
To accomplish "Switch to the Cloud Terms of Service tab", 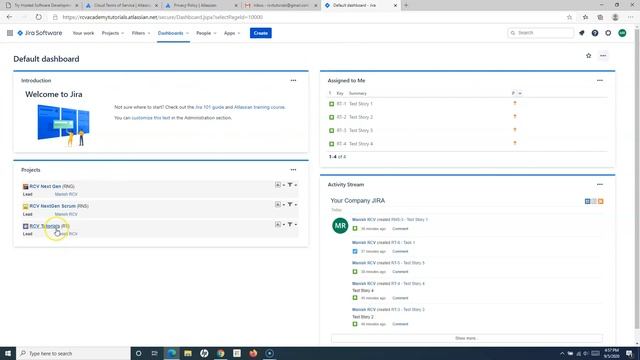I will click(121, 5).
